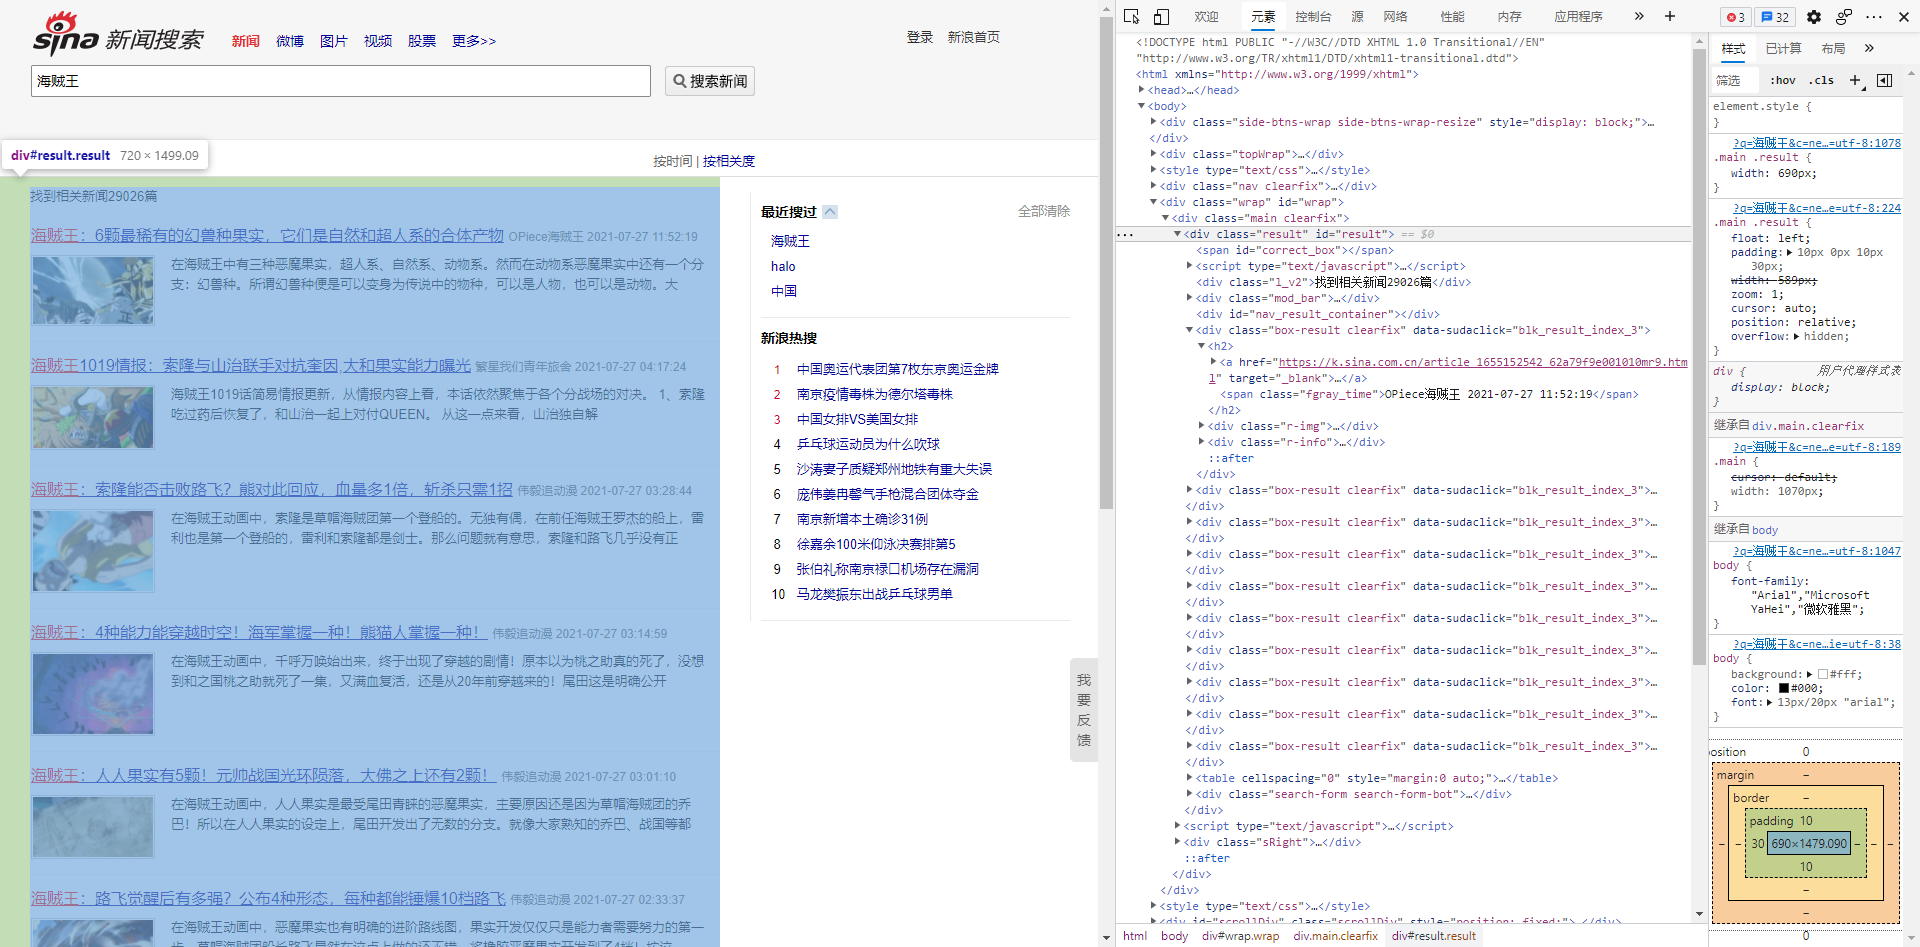Collapse the 最近搜过 history arrow
1920x947 pixels.
click(830, 212)
